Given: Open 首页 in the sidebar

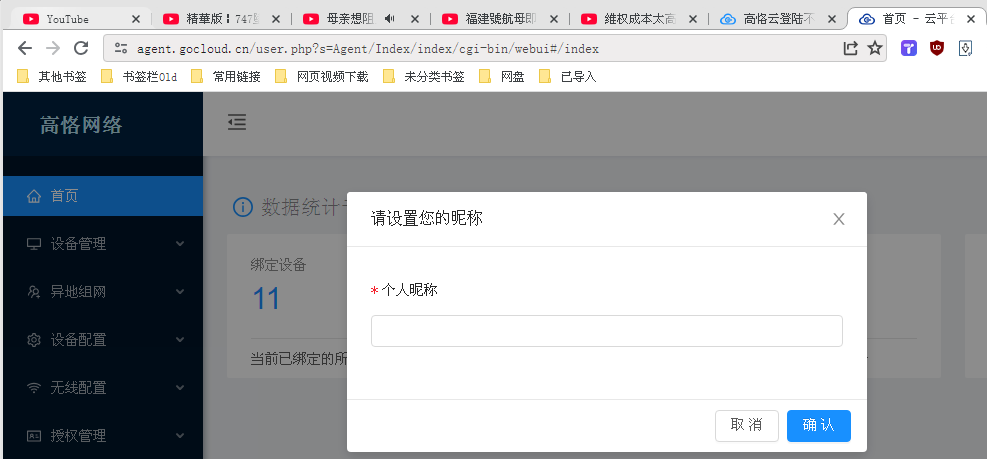Looking at the screenshot, I should tap(103, 196).
